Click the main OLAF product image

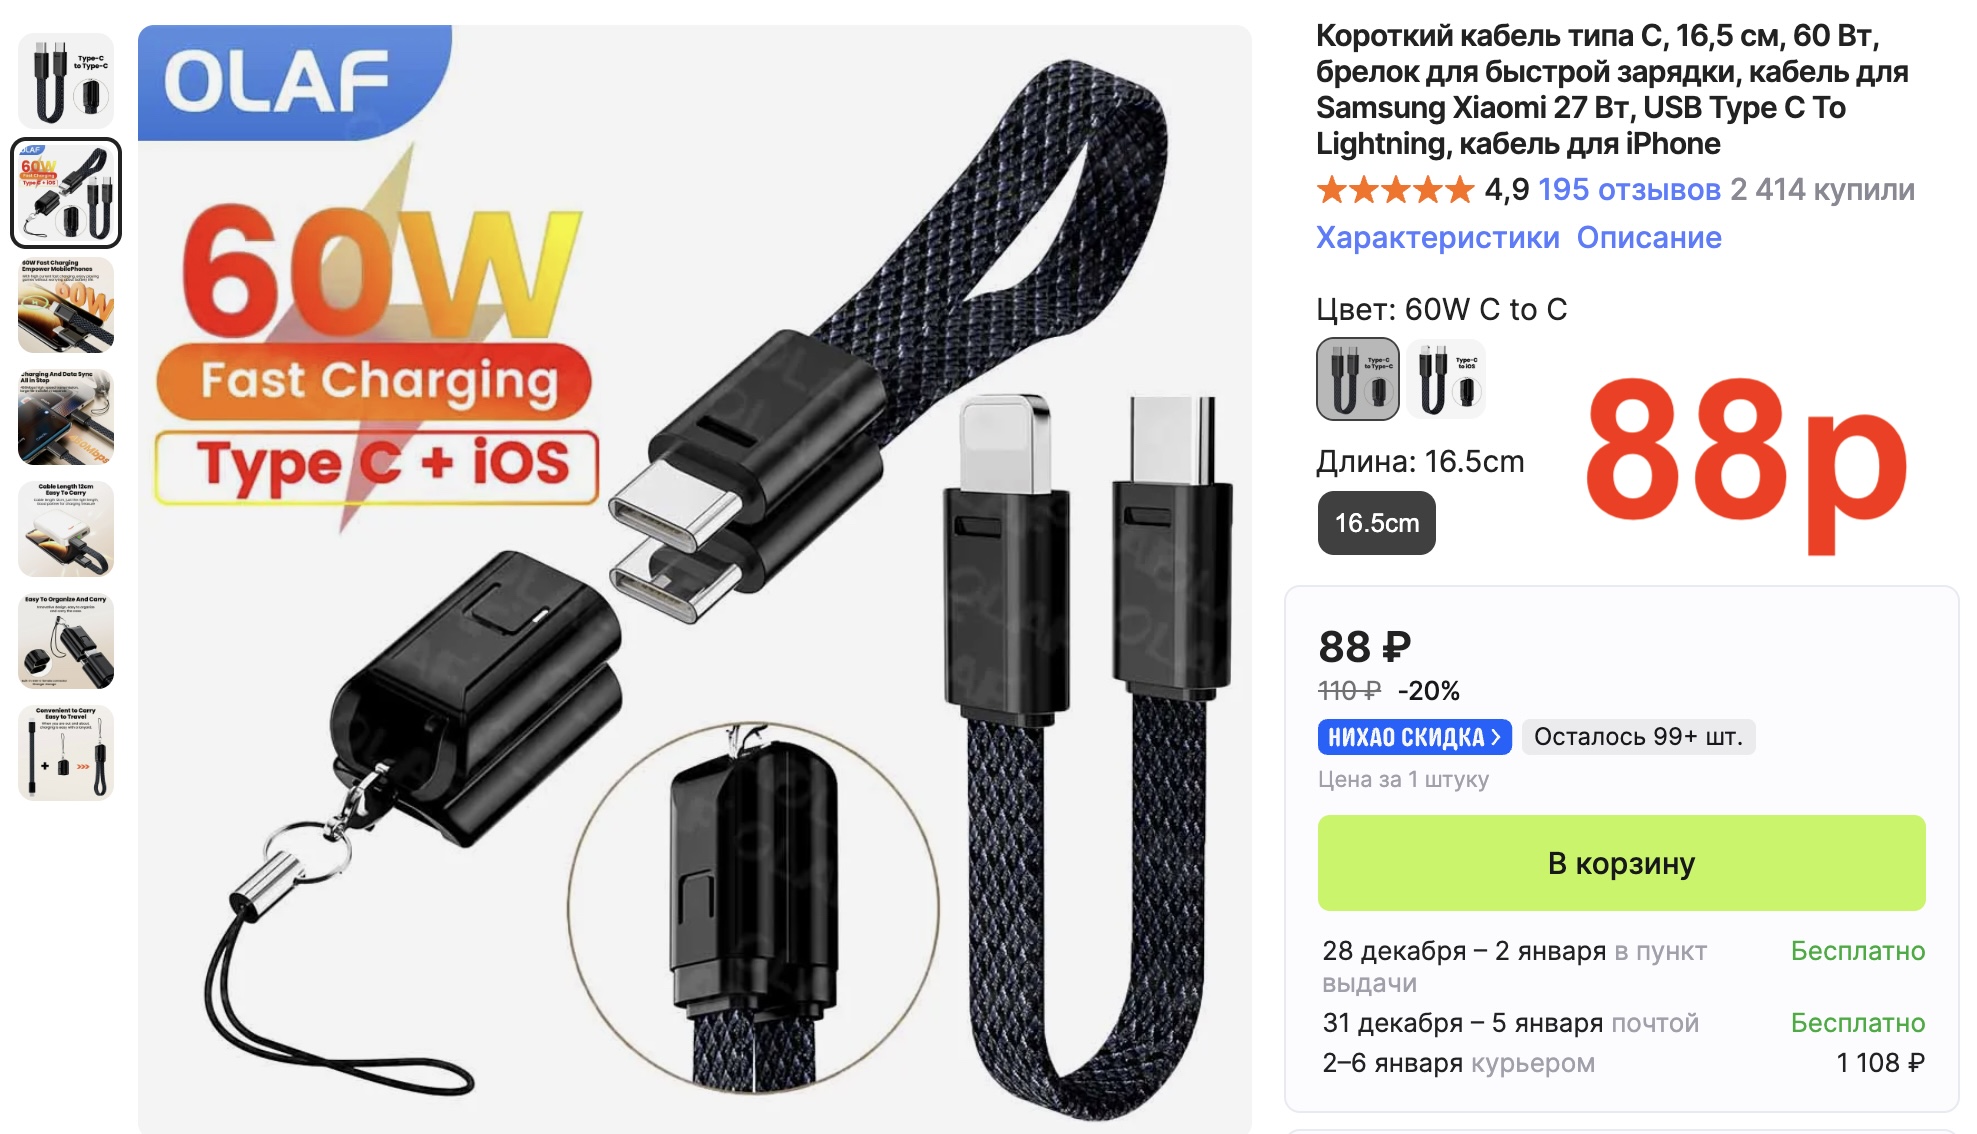tap(694, 579)
